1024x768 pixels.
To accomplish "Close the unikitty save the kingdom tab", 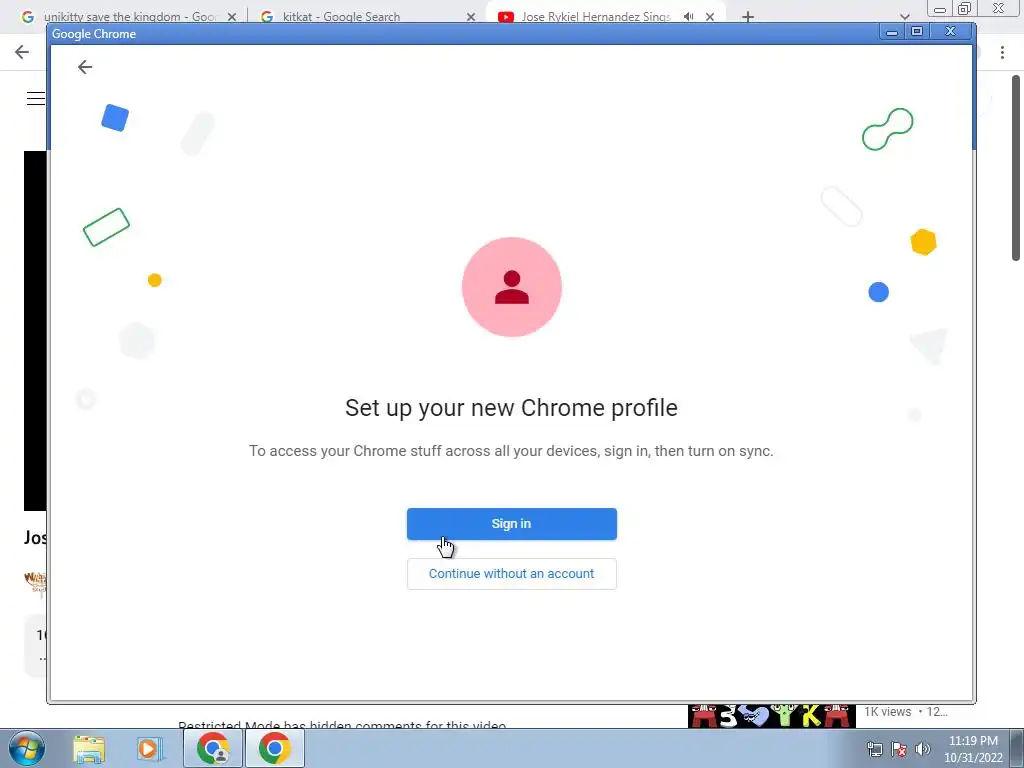I will [232, 17].
